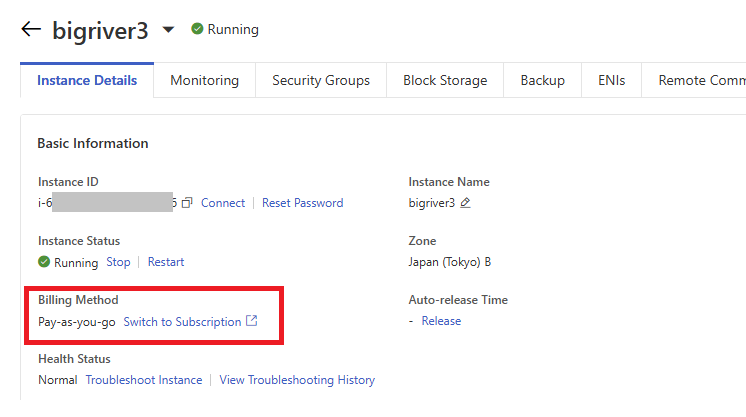The image size is (746, 417).
Task: Open Troubleshoot Instance link
Action: coord(144,380)
